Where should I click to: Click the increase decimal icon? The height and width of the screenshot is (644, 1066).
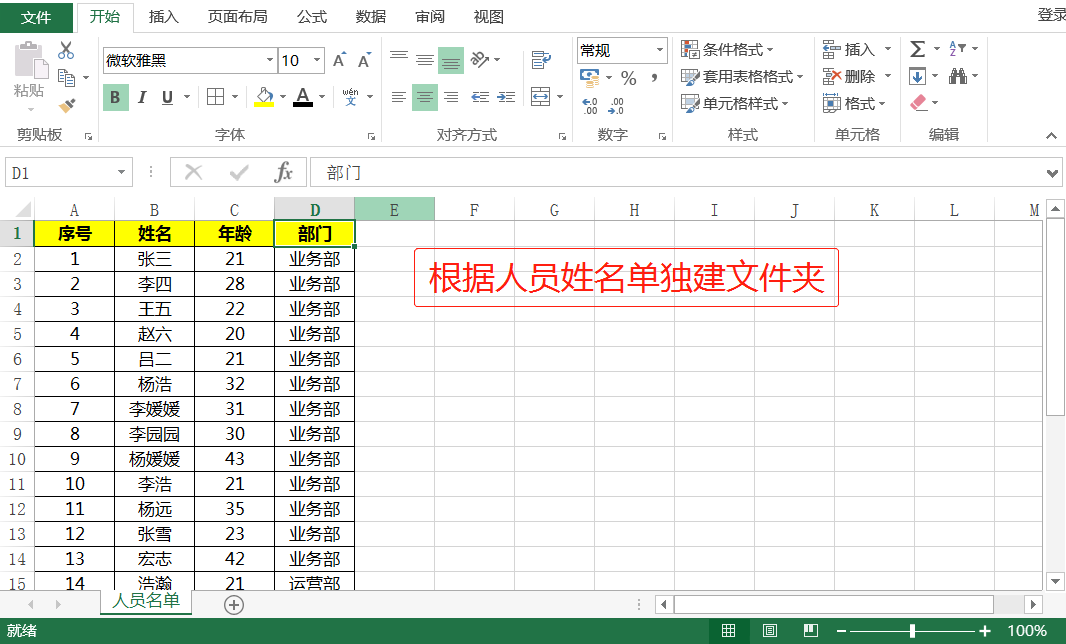pyautogui.click(x=589, y=105)
